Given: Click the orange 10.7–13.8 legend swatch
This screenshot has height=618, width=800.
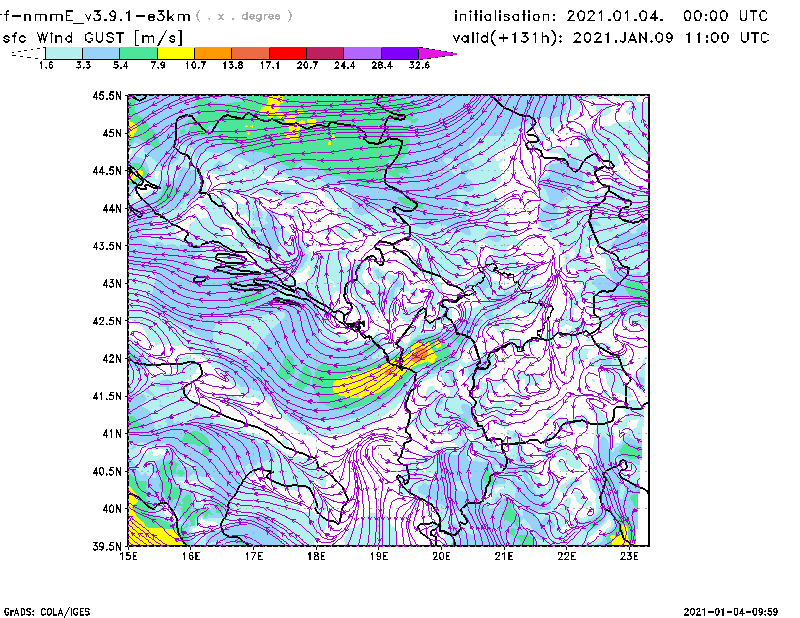Looking at the screenshot, I should 213,53.
